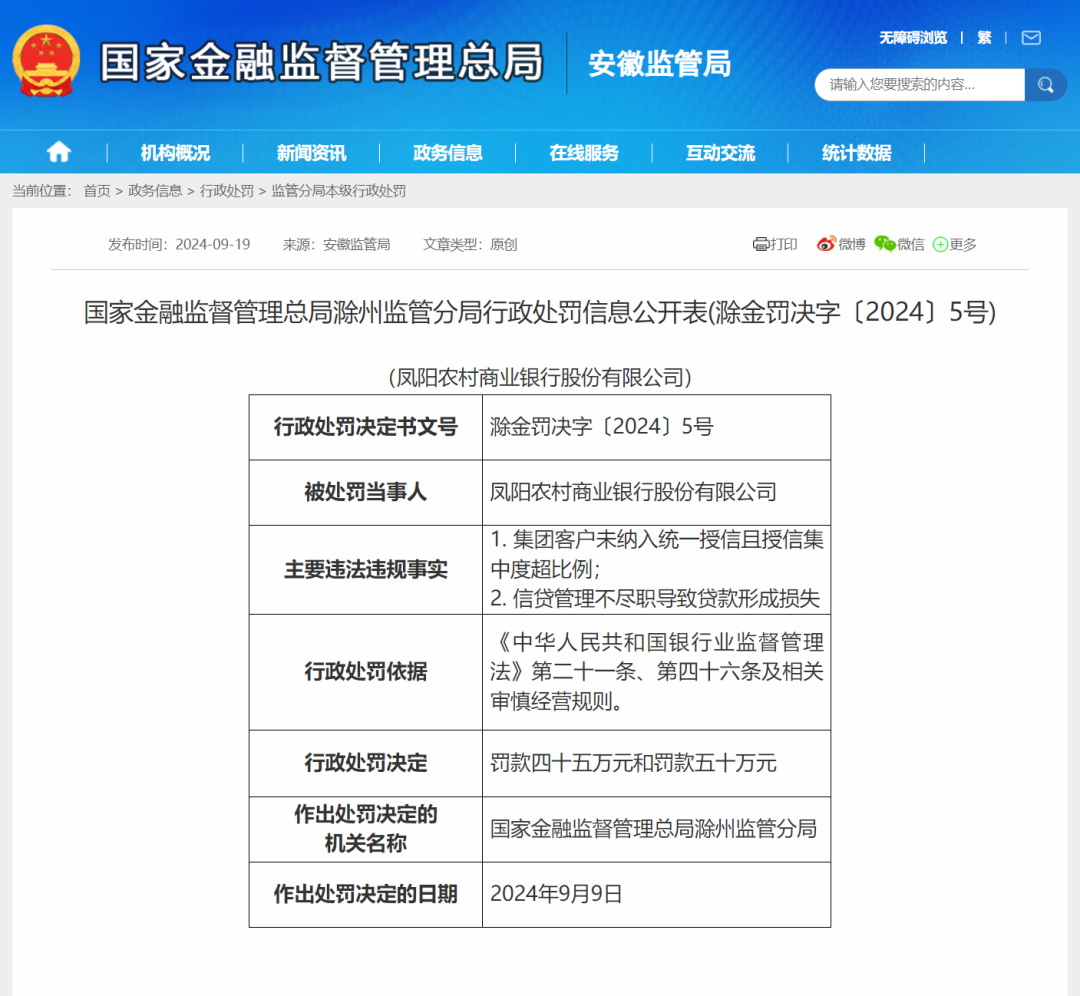Click the search magnifier button

tap(1046, 85)
